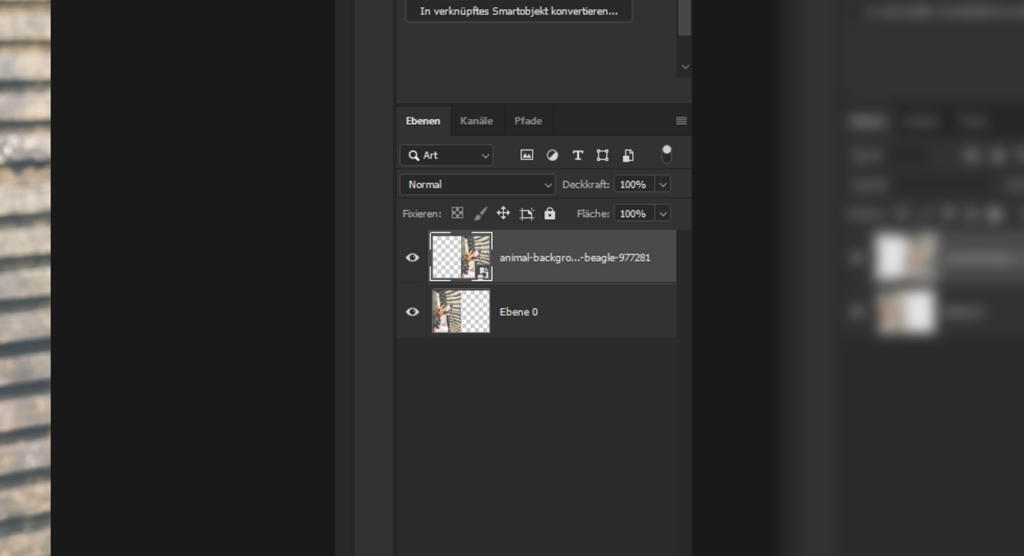The height and width of the screenshot is (556, 1024).
Task: Click prevent artboard auto-nesting lock icon
Action: [526, 213]
